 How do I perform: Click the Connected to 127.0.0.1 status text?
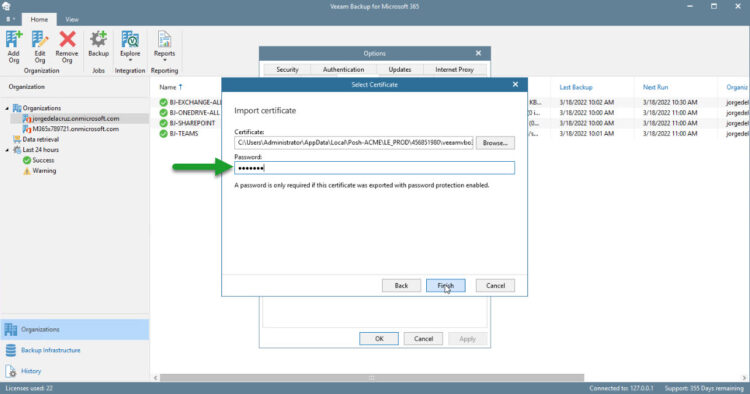(621, 388)
